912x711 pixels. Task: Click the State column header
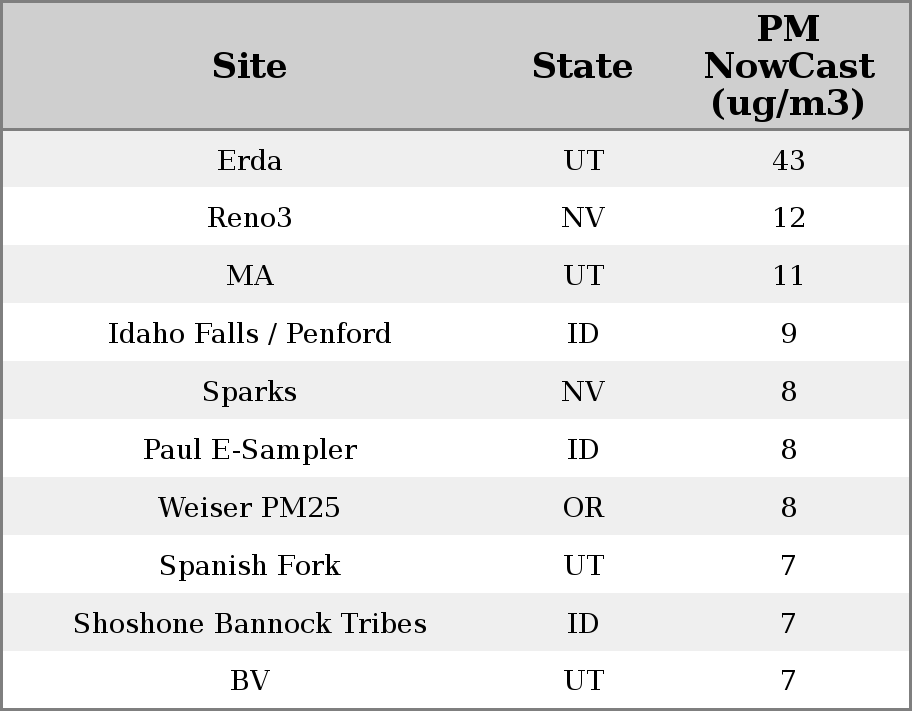point(582,67)
